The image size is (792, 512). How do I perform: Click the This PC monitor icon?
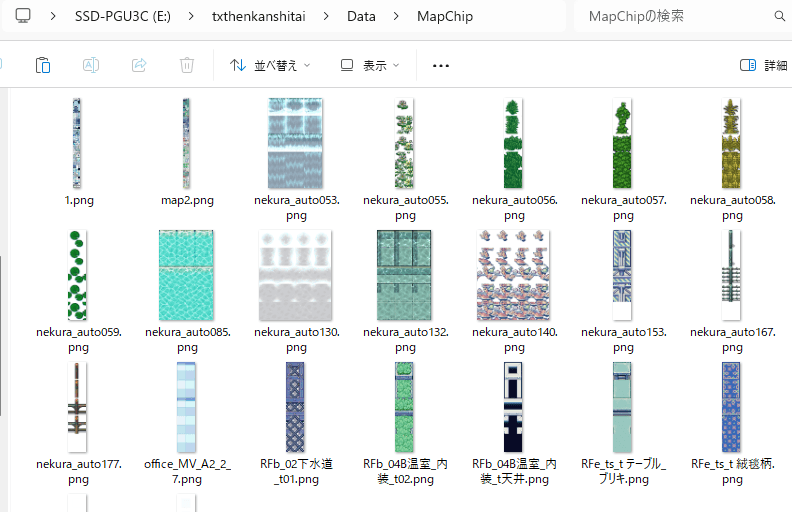pos(24,17)
